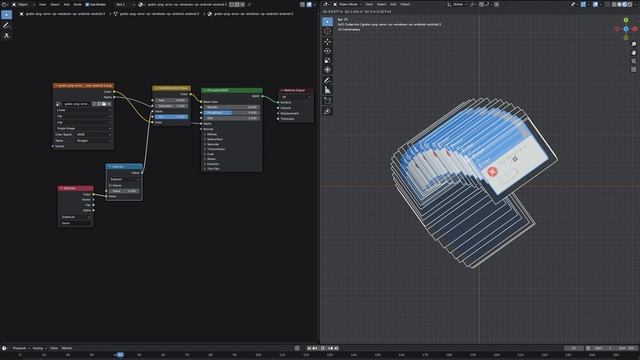Image resolution: width=640 pixels, height=360 pixels.
Task: Open Material Output target All dropdown
Action: pos(296,97)
